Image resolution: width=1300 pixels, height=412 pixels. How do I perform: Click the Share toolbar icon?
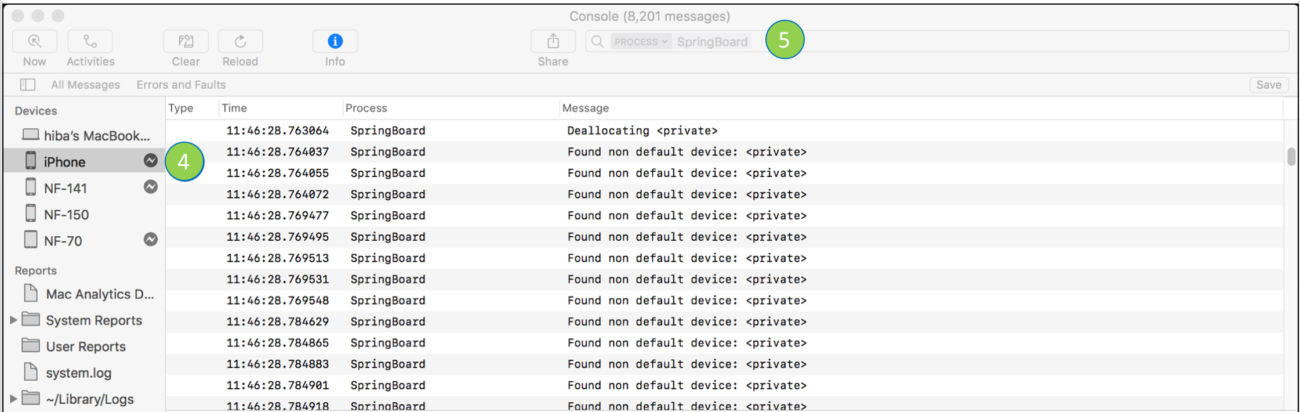pyautogui.click(x=553, y=42)
